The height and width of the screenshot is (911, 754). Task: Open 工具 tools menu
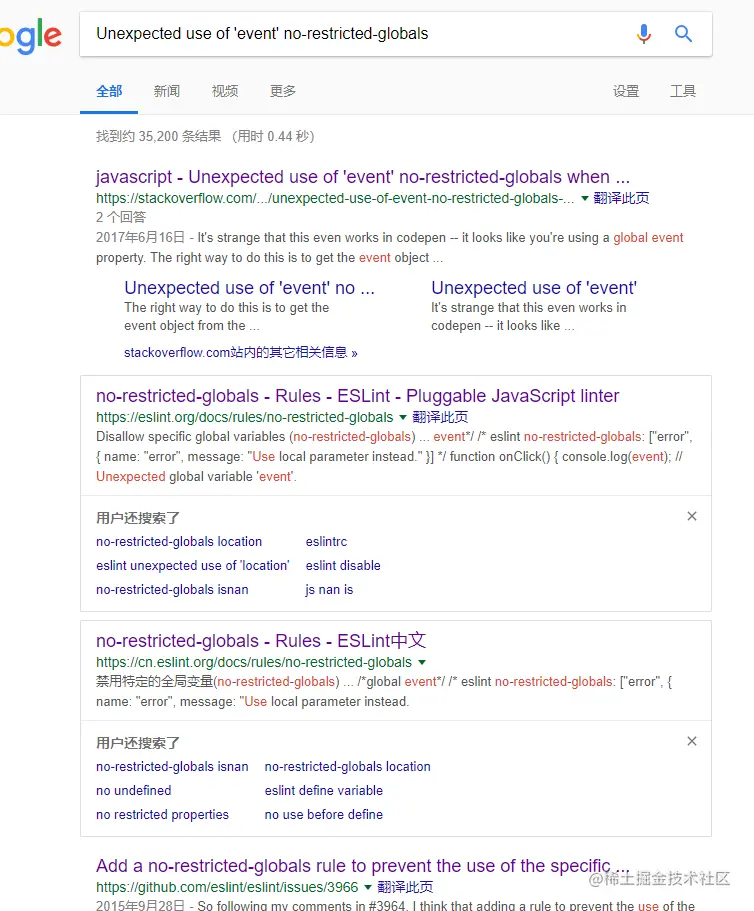pyautogui.click(x=683, y=91)
